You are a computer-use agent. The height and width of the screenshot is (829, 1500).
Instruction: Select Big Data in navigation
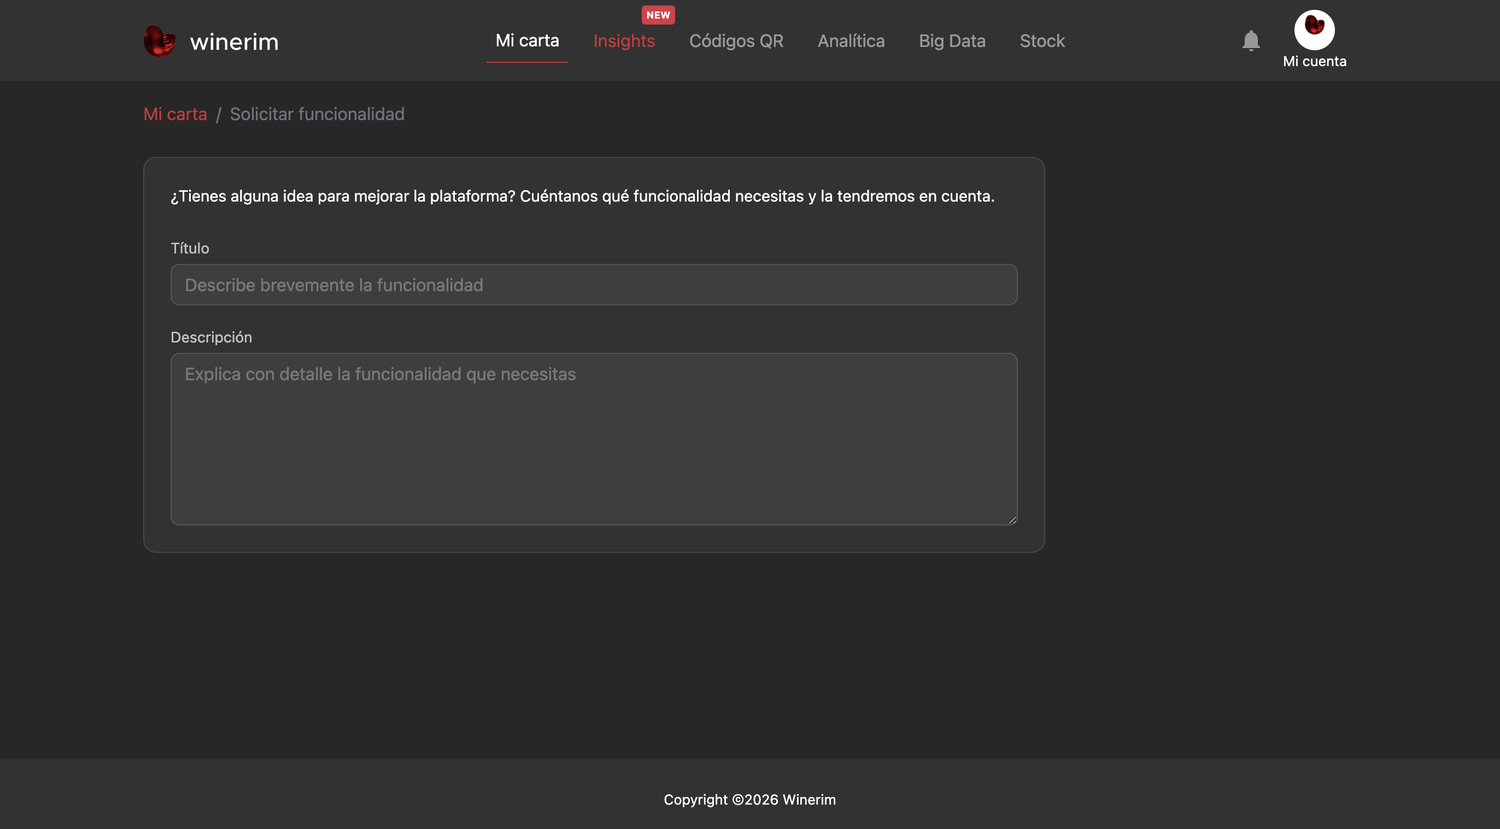[x=952, y=41]
